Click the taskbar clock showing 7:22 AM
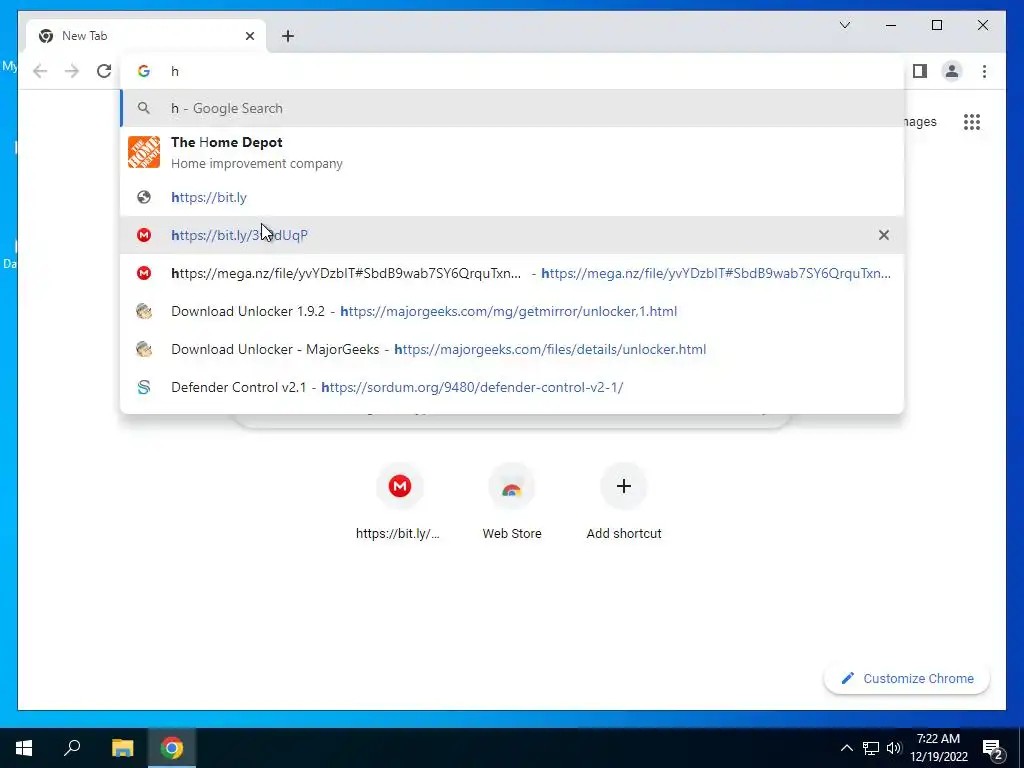 938,748
